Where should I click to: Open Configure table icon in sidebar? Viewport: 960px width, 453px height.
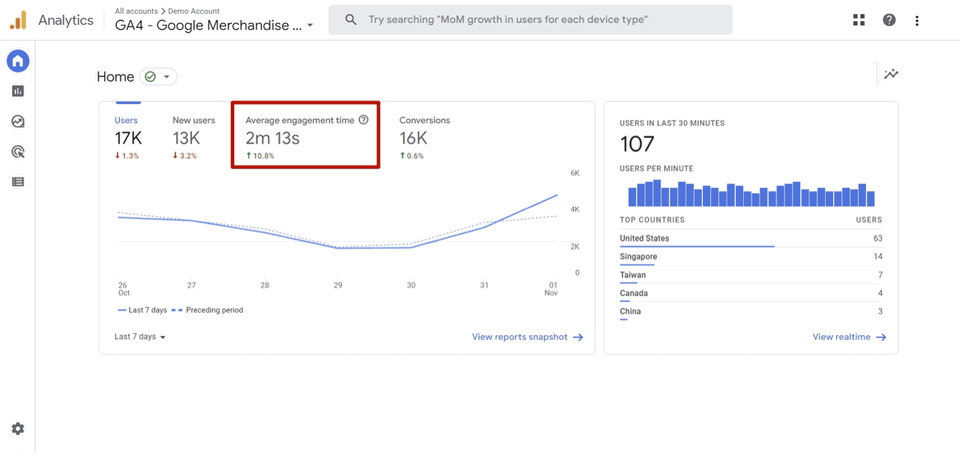[17, 182]
